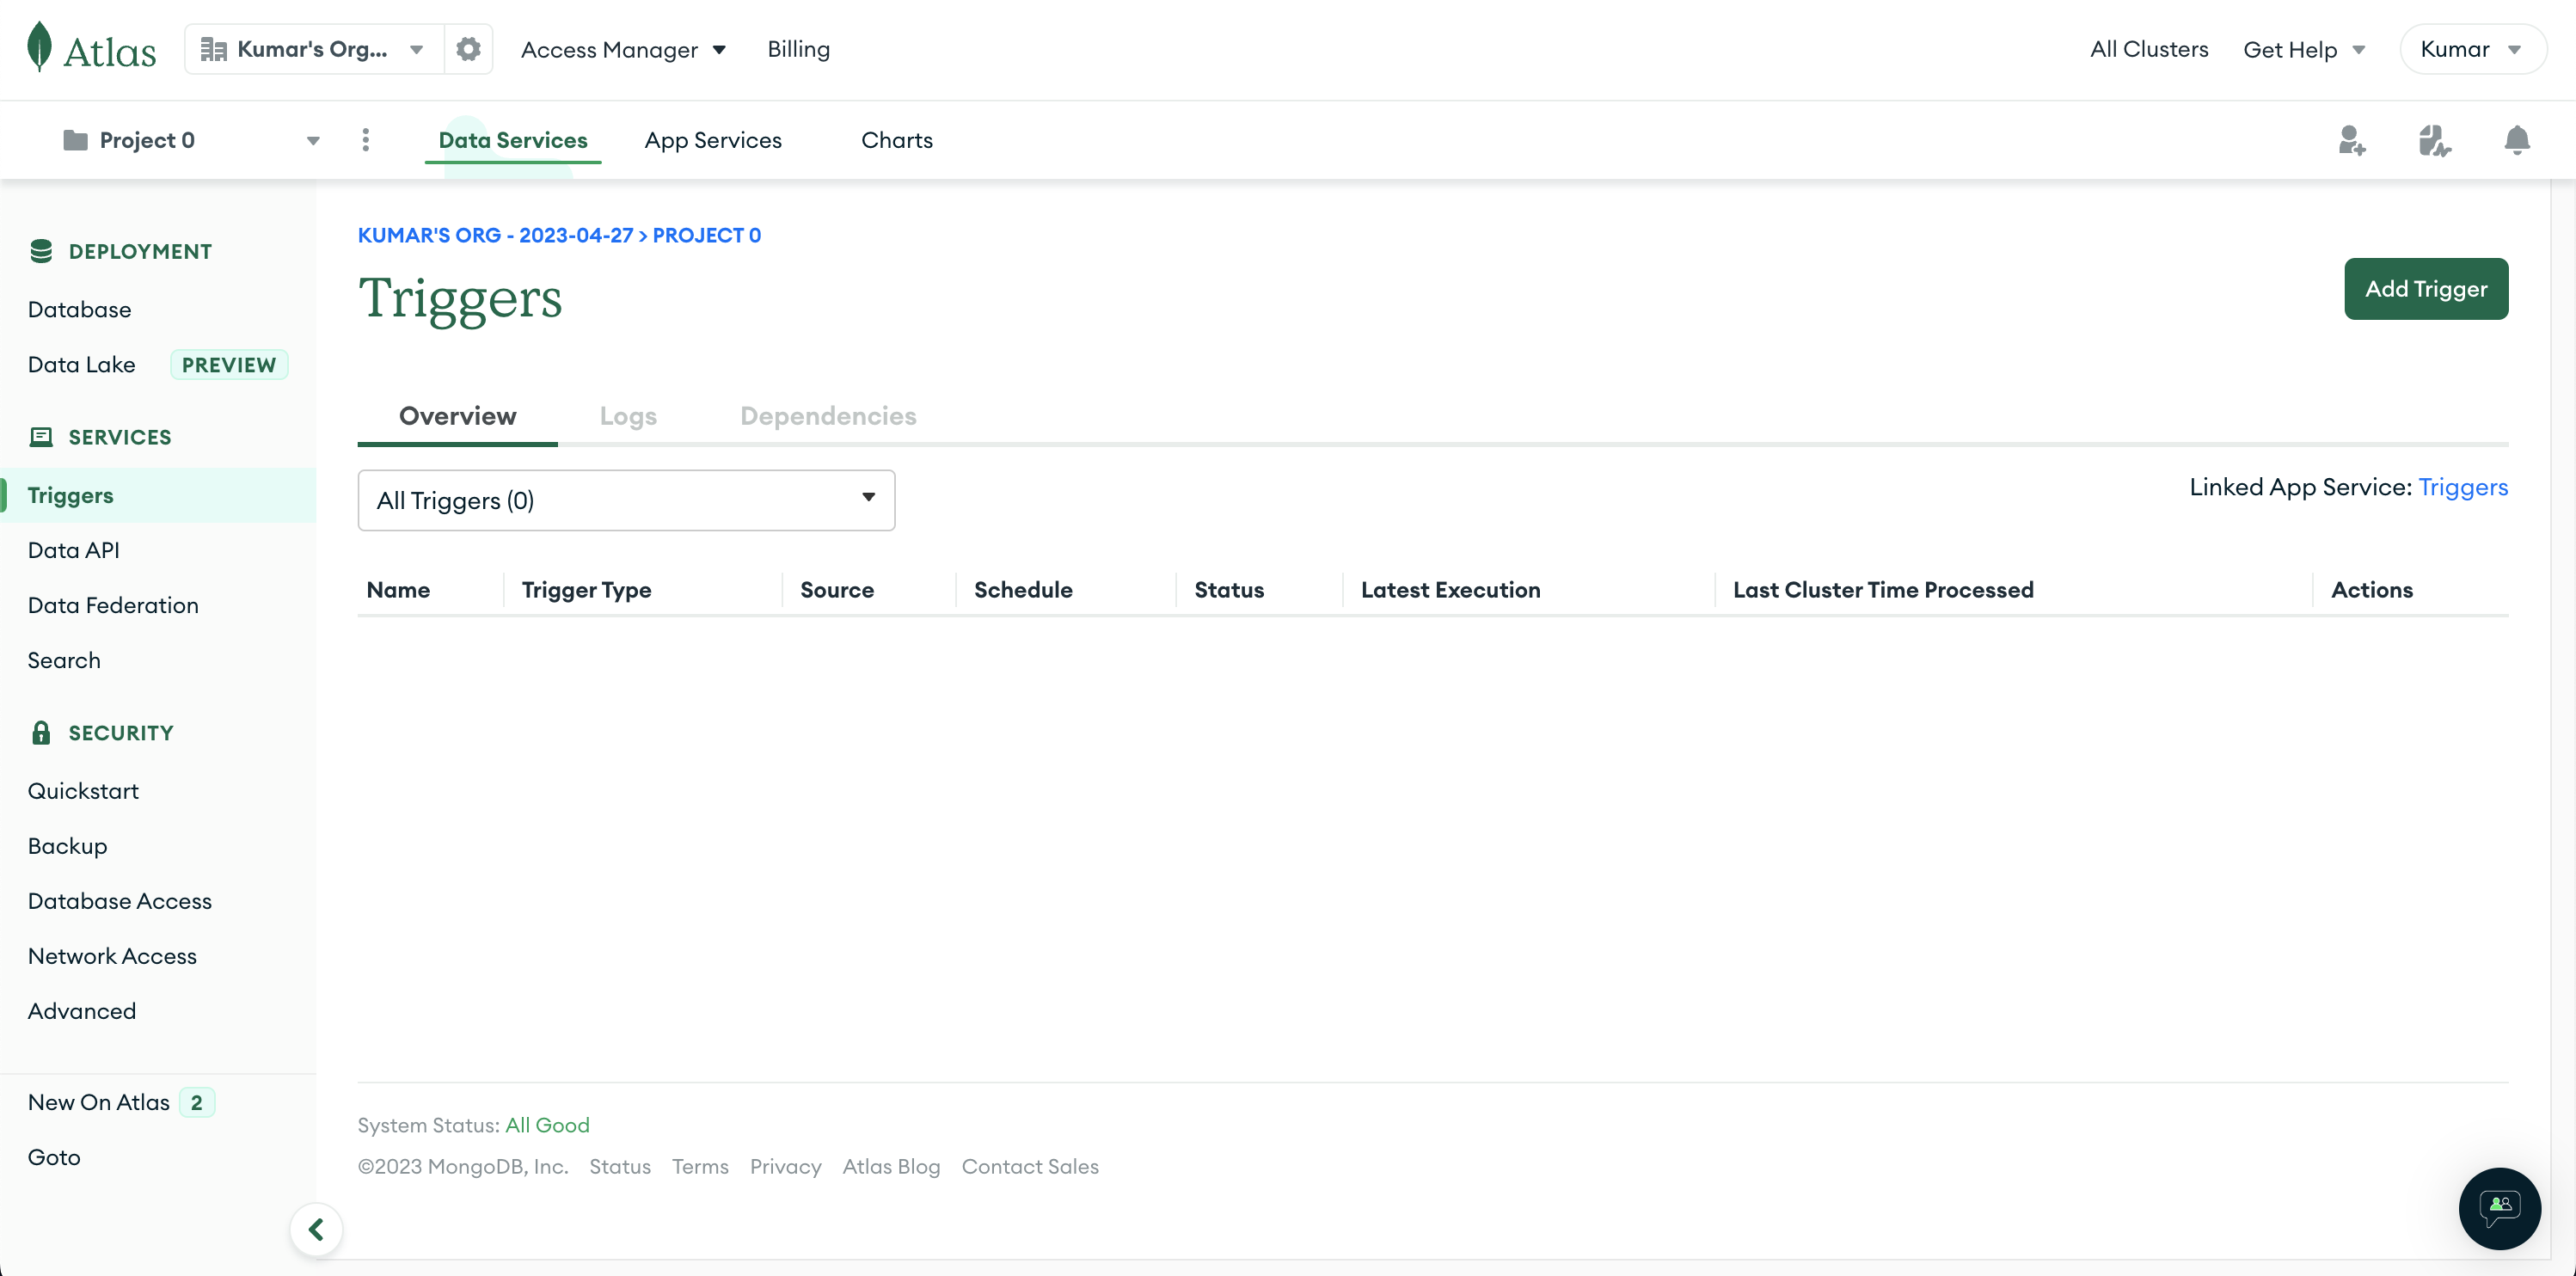
Task: Click the Security lock icon
Action: point(41,733)
